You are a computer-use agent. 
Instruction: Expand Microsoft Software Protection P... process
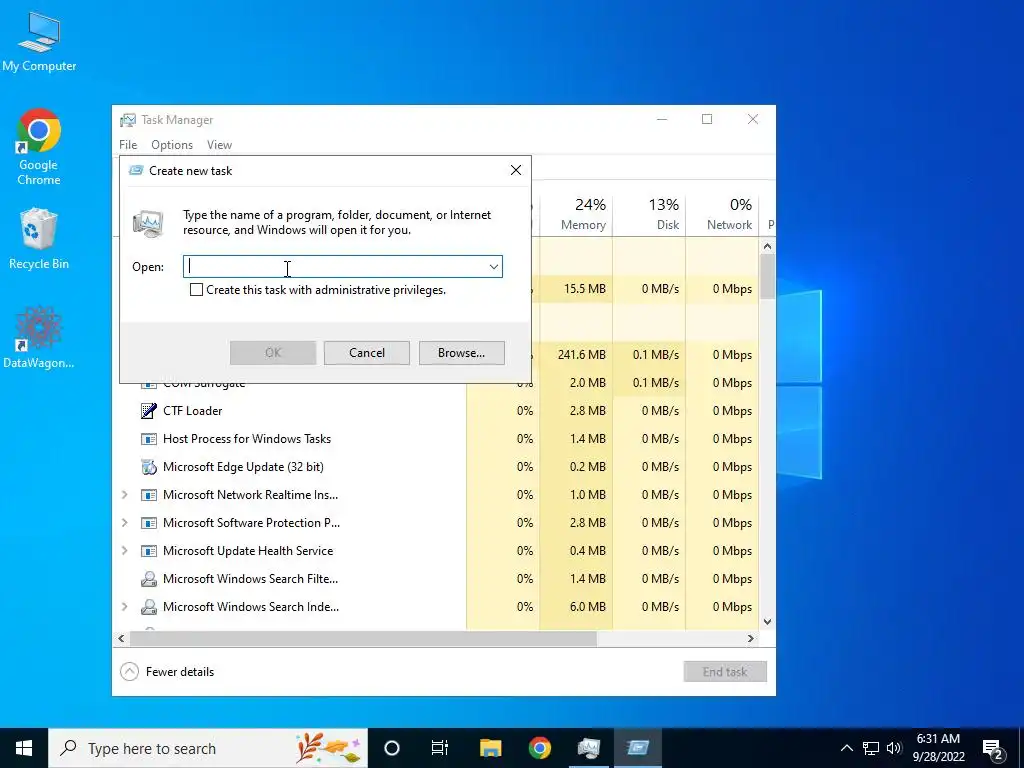coord(125,523)
